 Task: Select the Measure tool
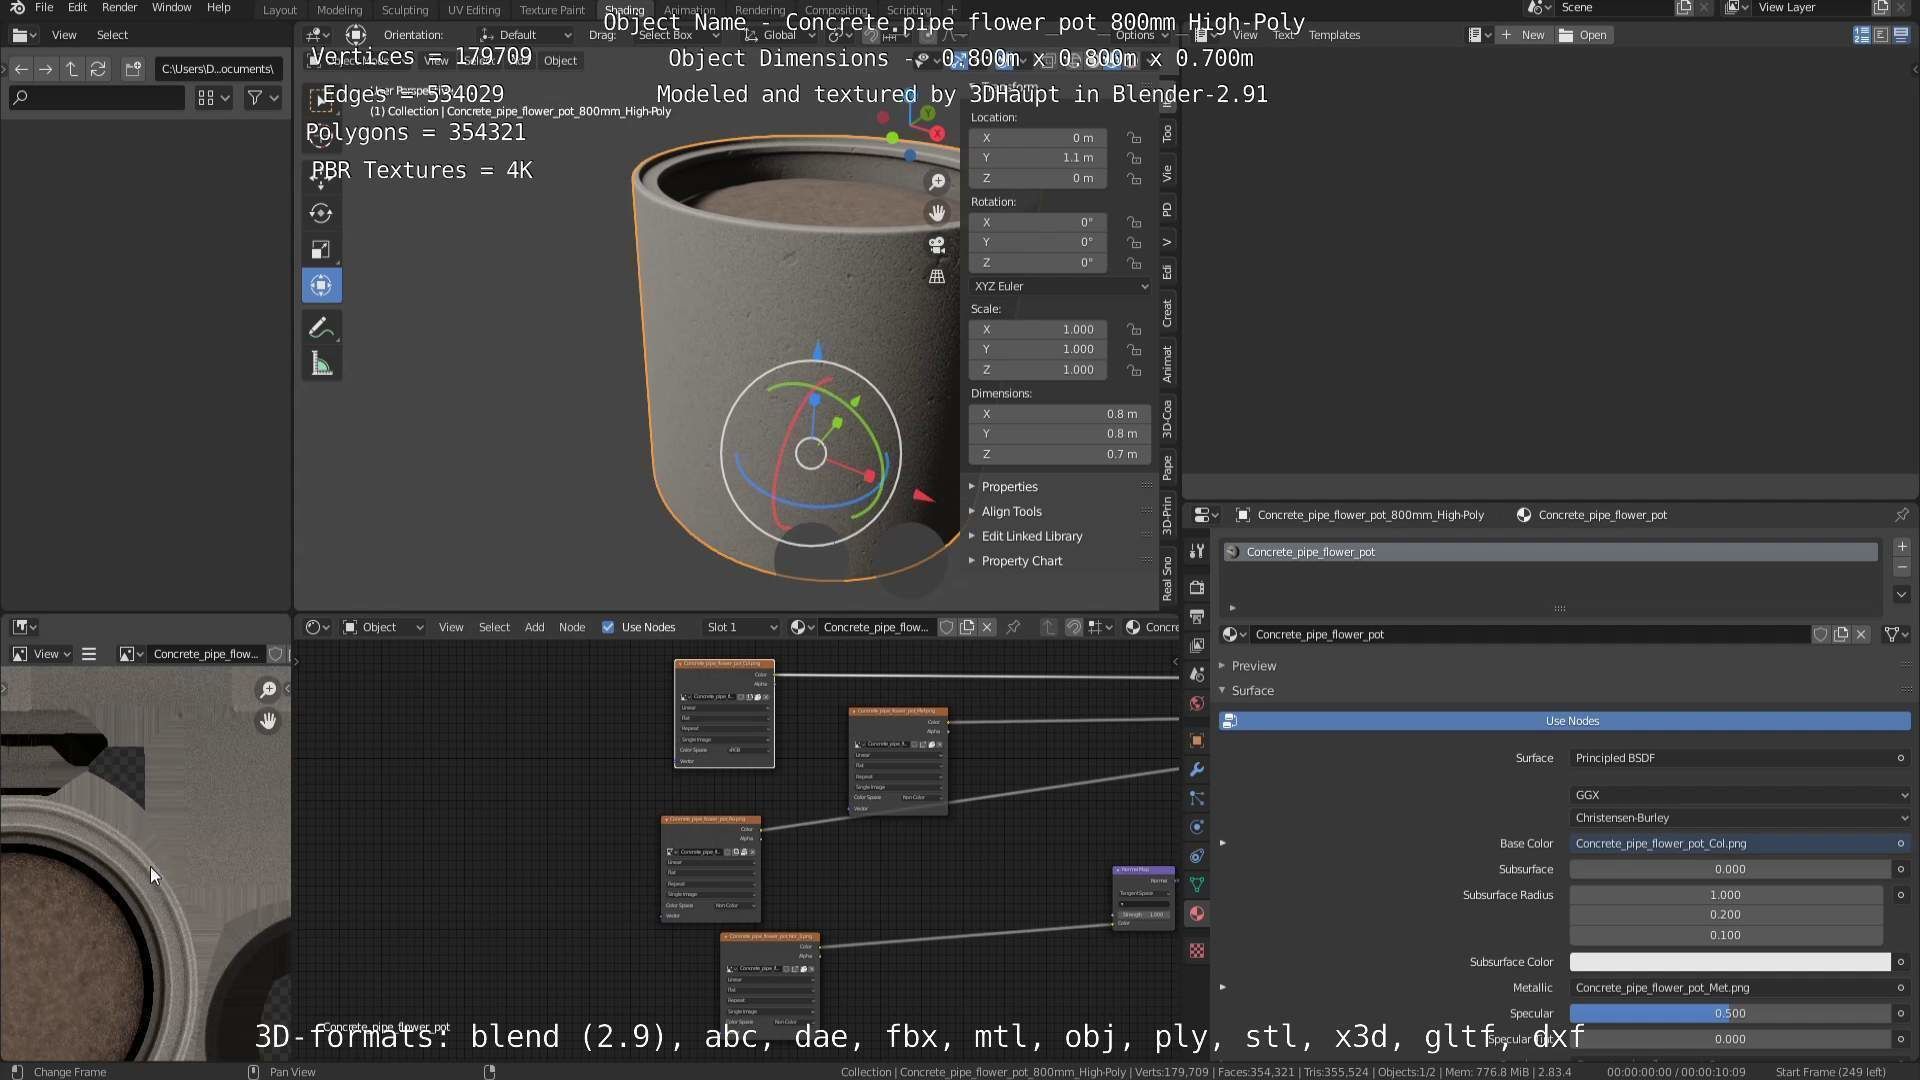pyautogui.click(x=321, y=364)
